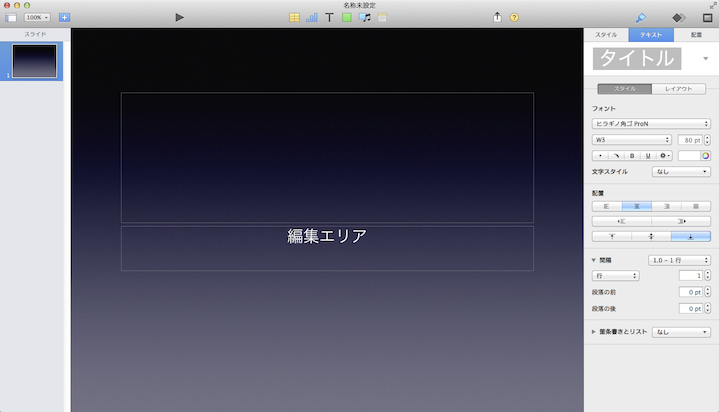Insert a table from toolbar

click(294, 17)
